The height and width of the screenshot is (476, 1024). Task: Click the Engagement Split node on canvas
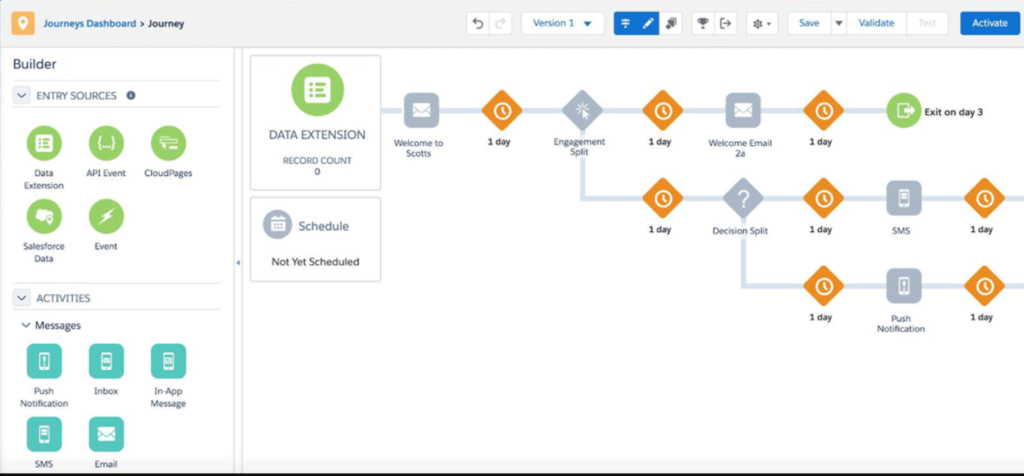tap(580, 111)
